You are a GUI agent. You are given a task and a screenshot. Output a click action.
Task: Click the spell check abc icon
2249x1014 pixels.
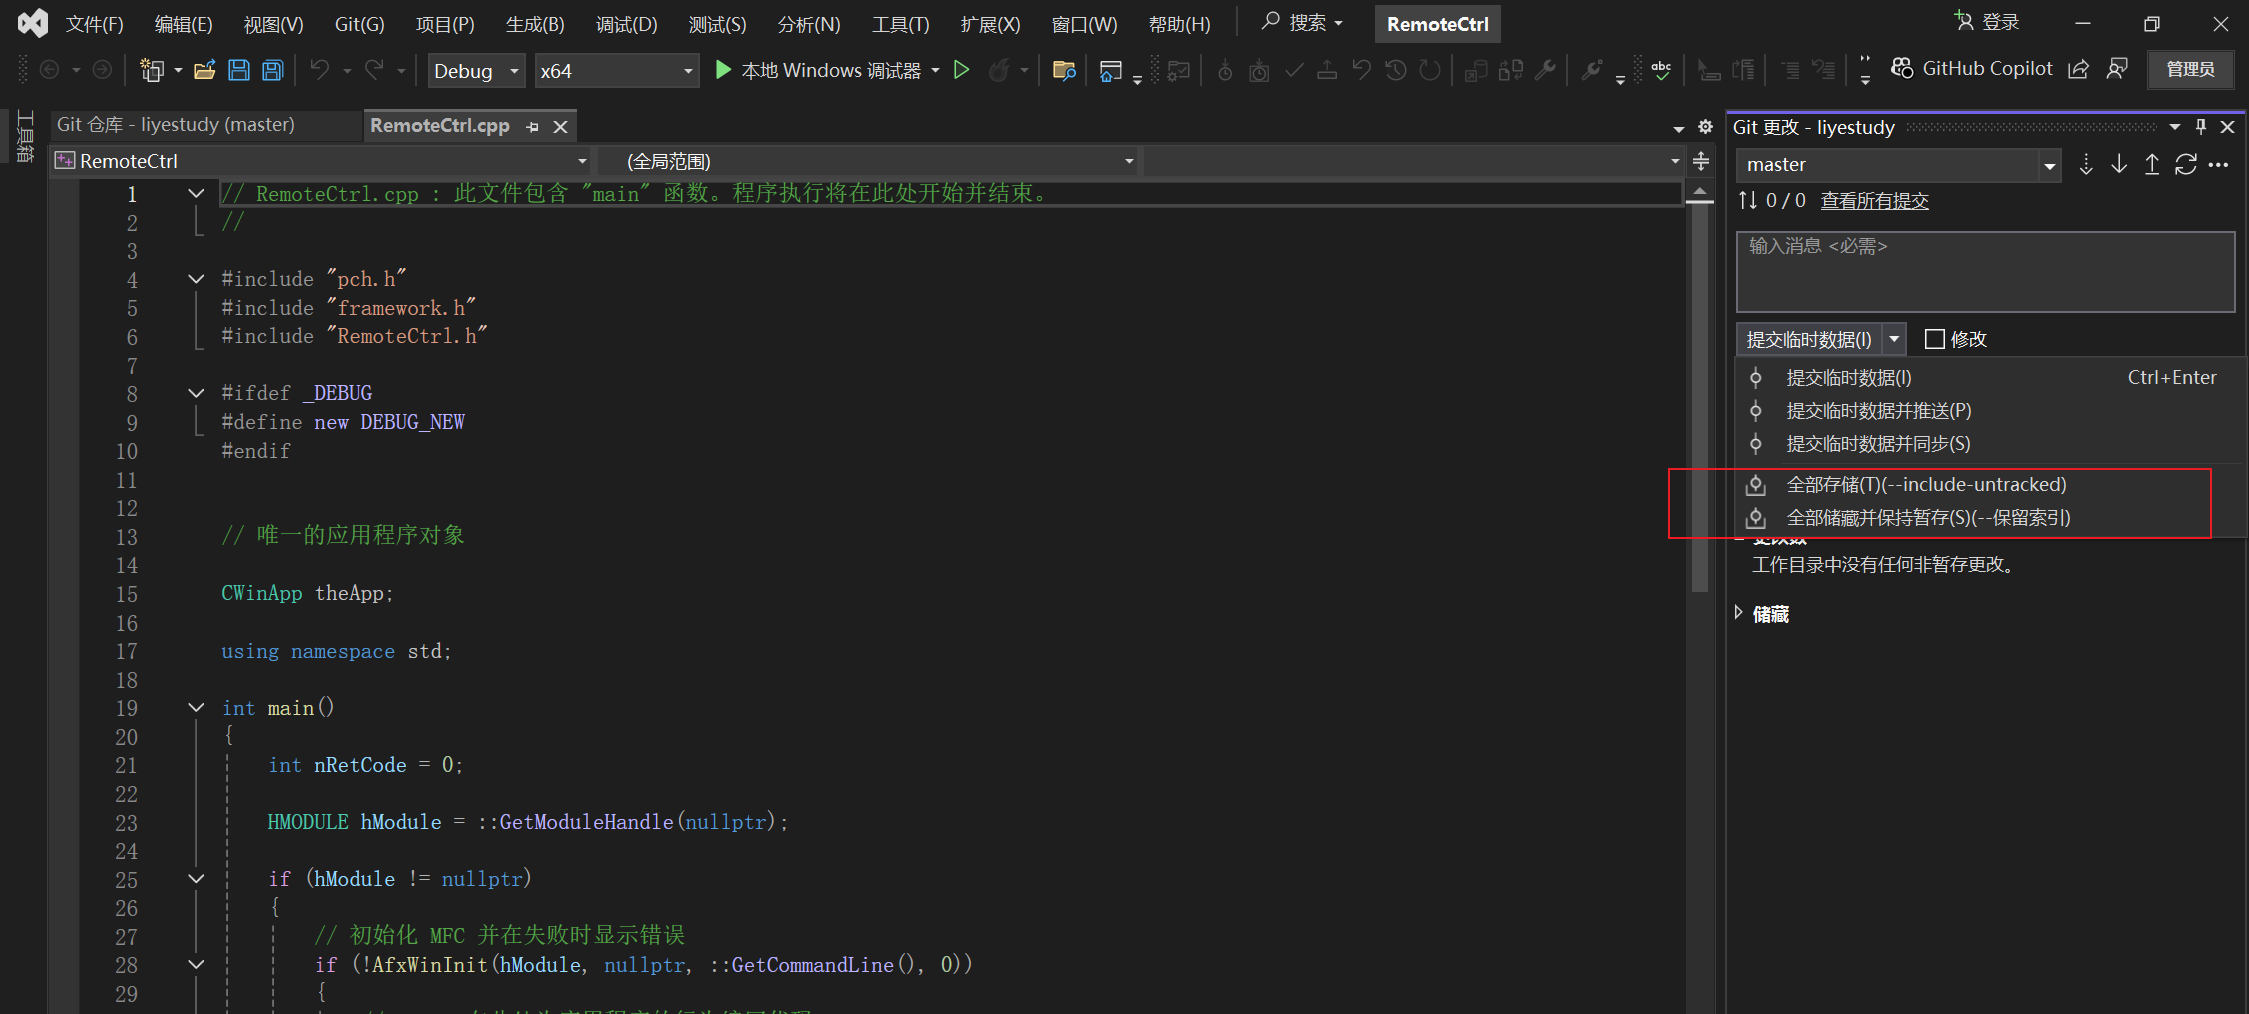point(1661,70)
